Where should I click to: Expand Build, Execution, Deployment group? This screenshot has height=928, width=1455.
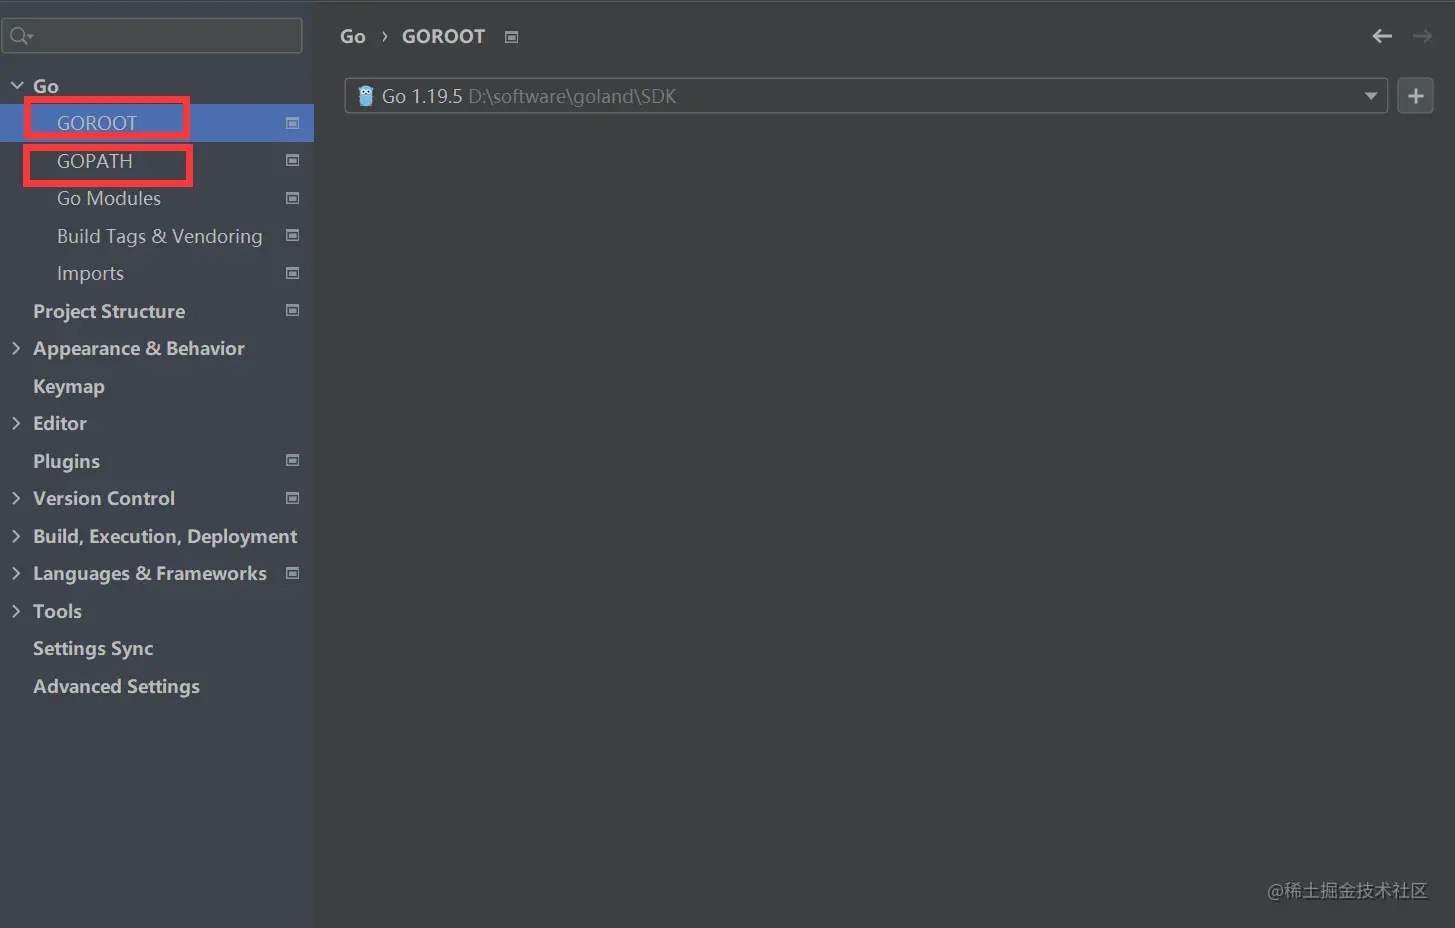pyautogui.click(x=16, y=536)
